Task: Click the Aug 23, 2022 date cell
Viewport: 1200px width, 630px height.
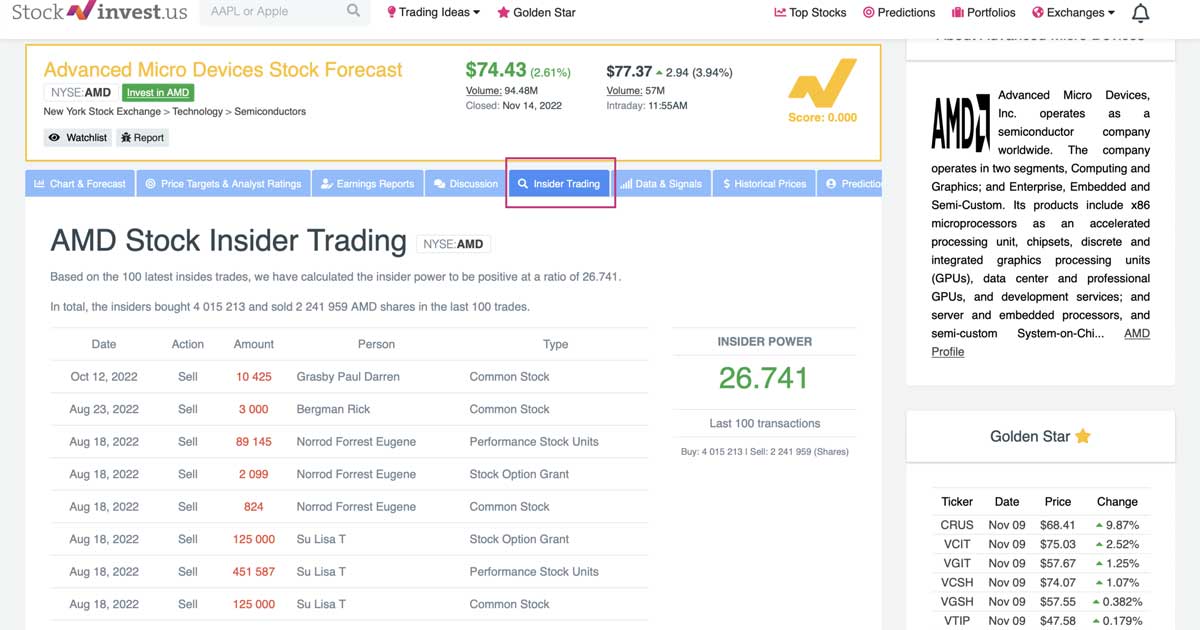Action: click(x=104, y=409)
